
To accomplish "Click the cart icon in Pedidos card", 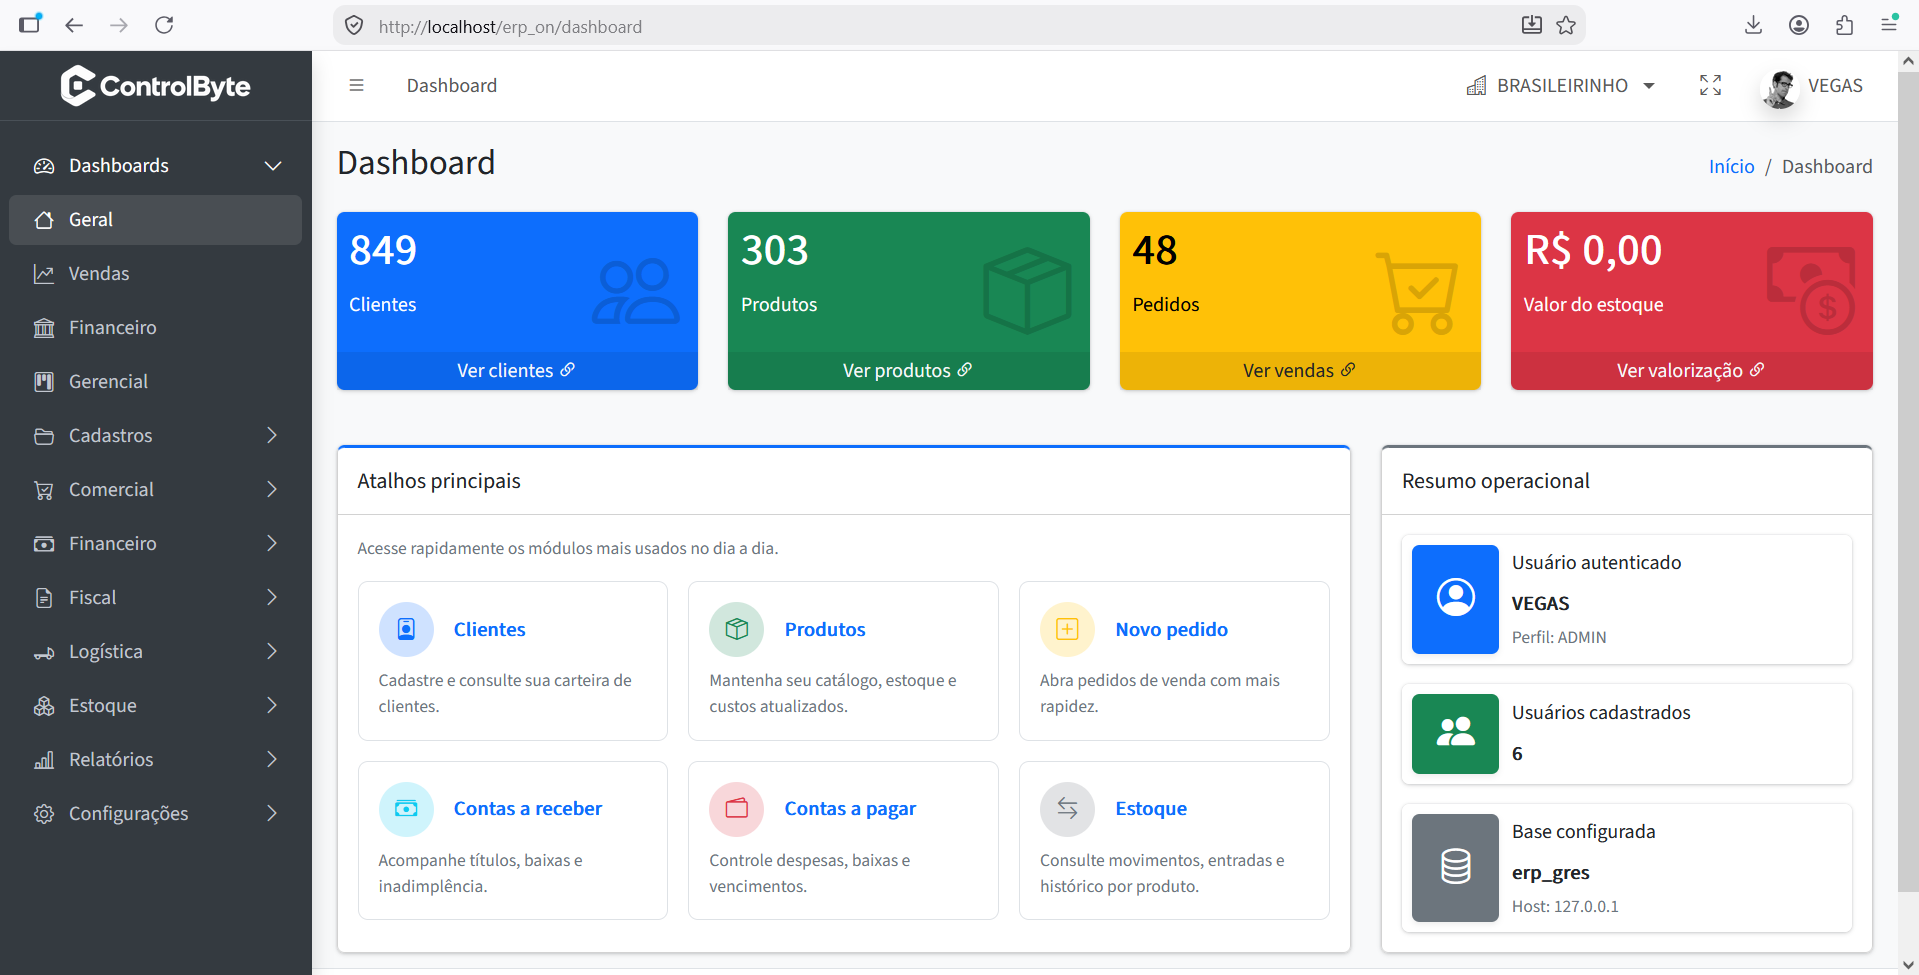I will pyautogui.click(x=1416, y=292).
